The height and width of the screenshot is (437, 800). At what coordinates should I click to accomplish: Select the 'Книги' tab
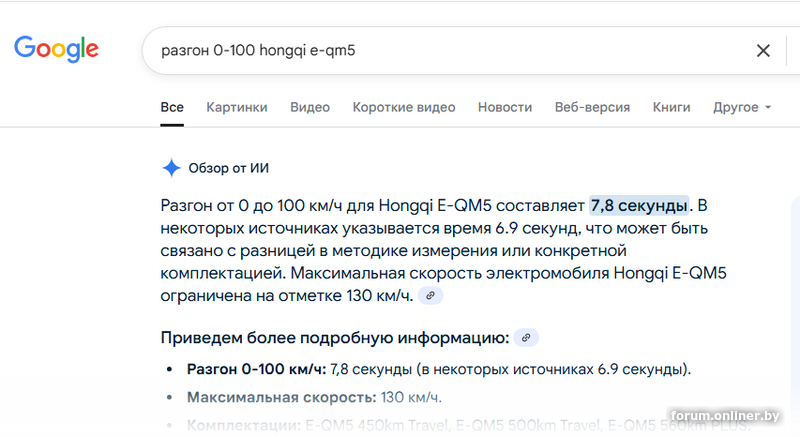(671, 107)
